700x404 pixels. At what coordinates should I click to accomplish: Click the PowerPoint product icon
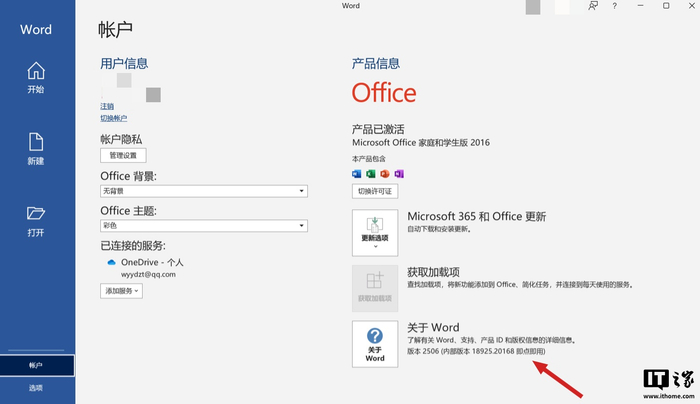(x=385, y=174)
